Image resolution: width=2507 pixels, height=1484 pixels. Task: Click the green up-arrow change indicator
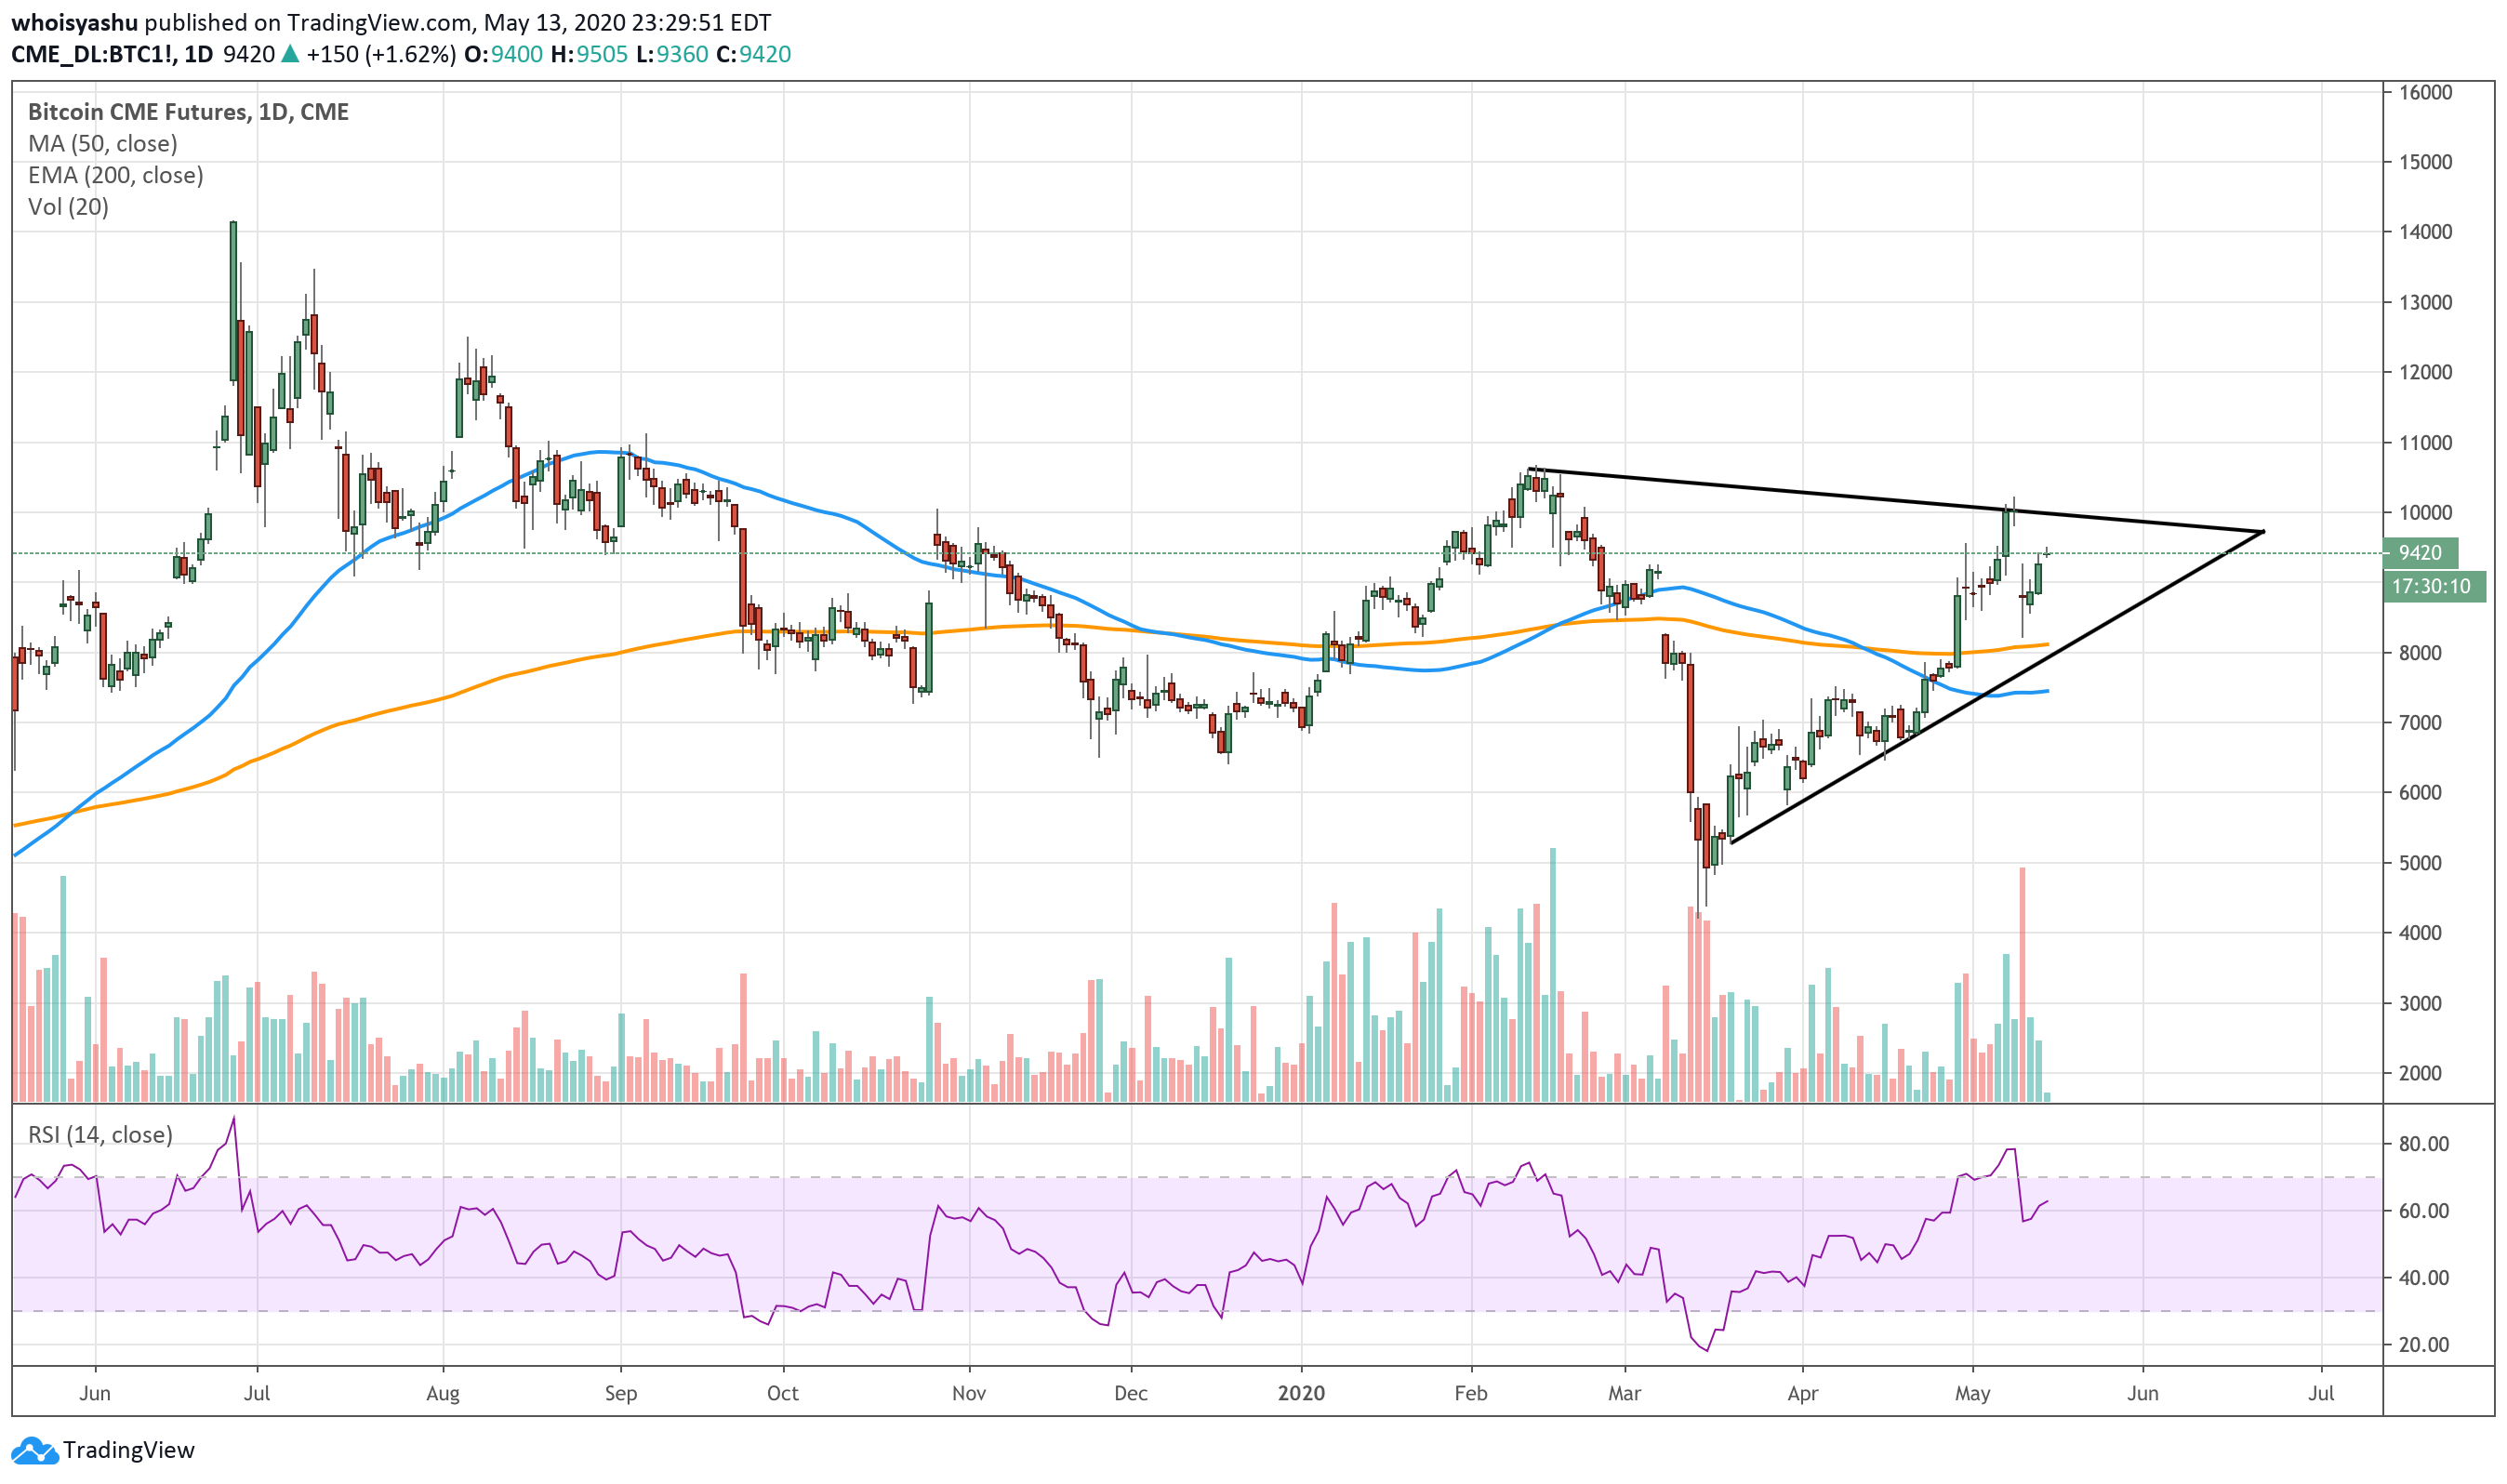click(290, 54)
